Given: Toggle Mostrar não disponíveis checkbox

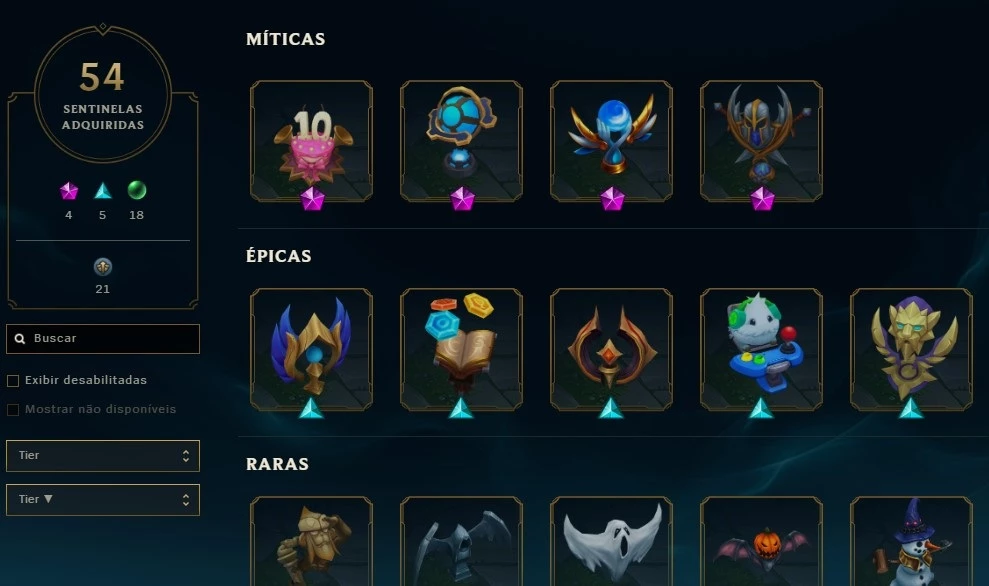Looking at the screenshot, I should pos(13,409).
